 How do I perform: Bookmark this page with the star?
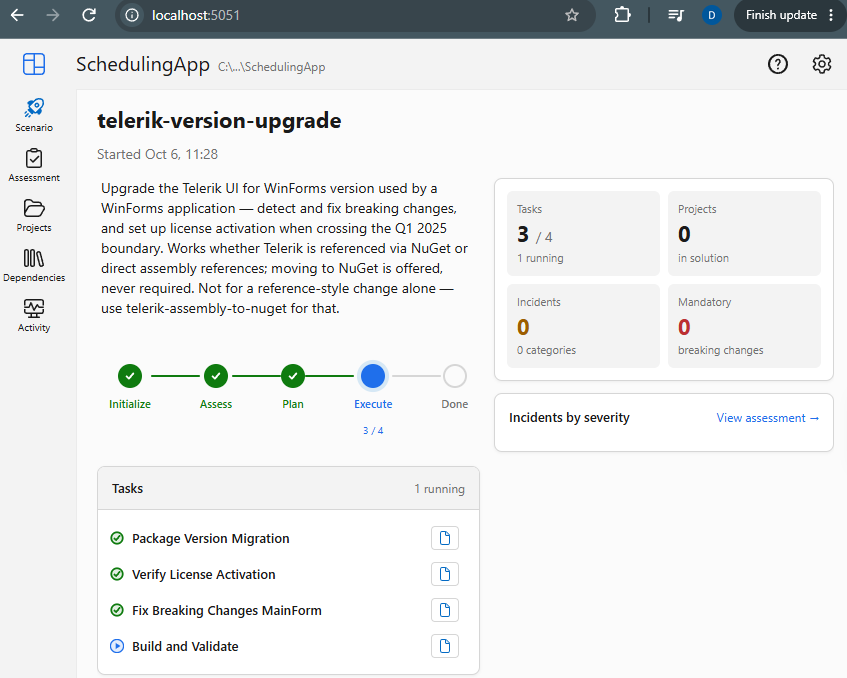point(572,15)
